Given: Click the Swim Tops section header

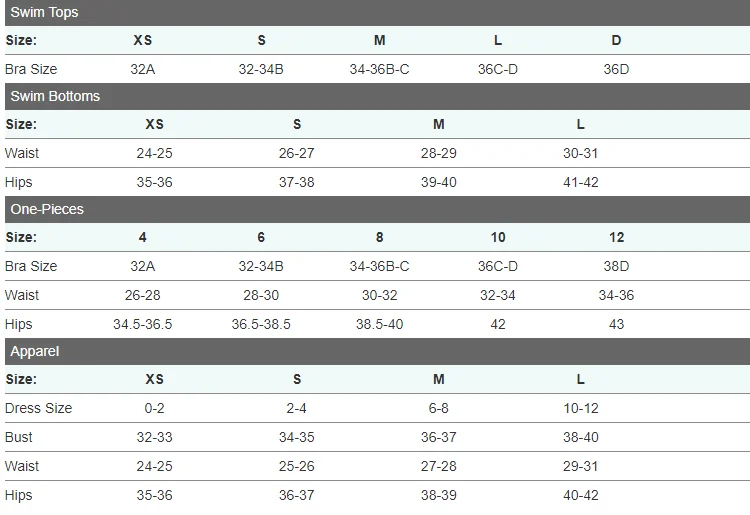Looking at the screenshot, I should pos(377,12).
